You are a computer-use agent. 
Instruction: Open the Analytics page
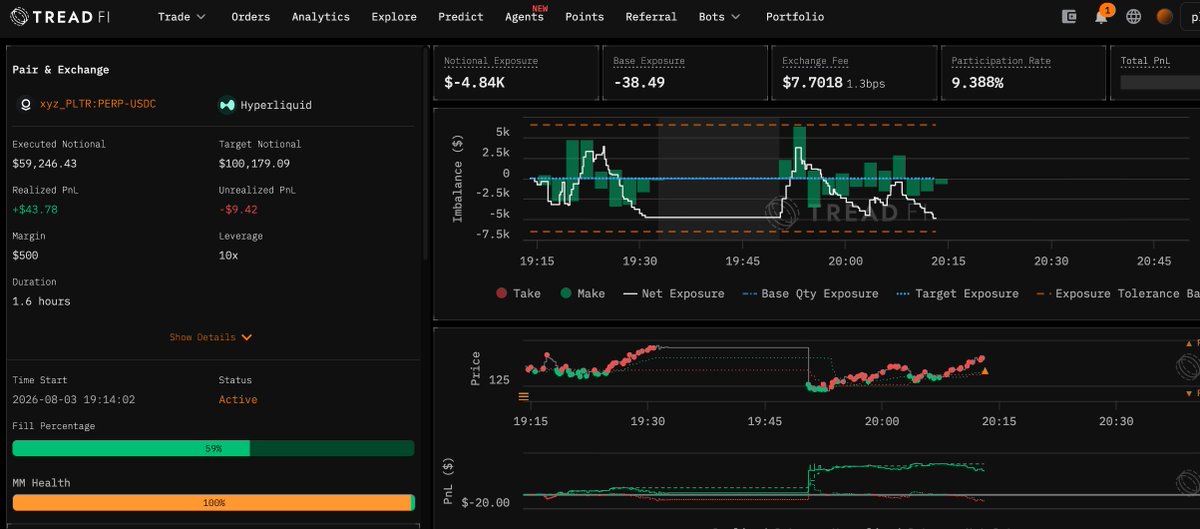[x=321, y=17]
